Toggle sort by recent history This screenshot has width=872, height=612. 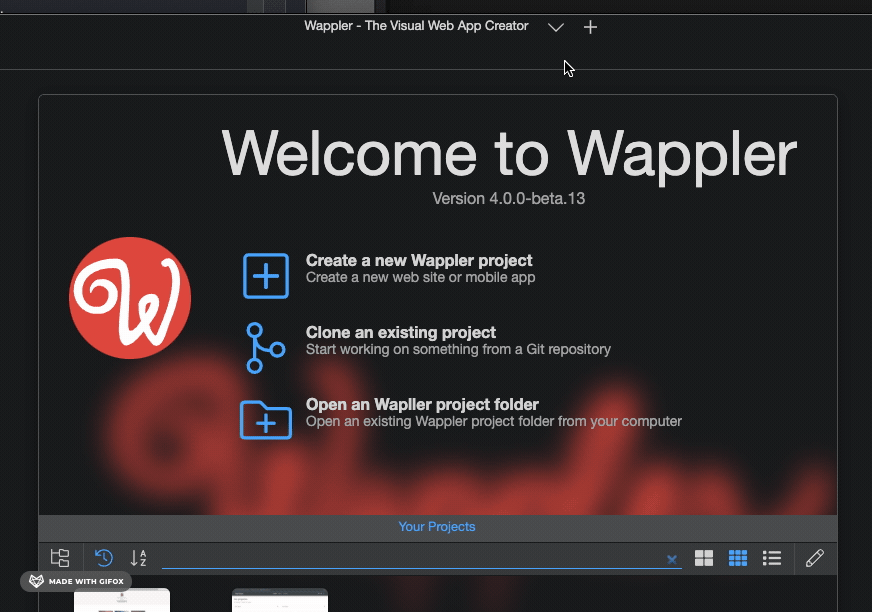coord(104,558)
